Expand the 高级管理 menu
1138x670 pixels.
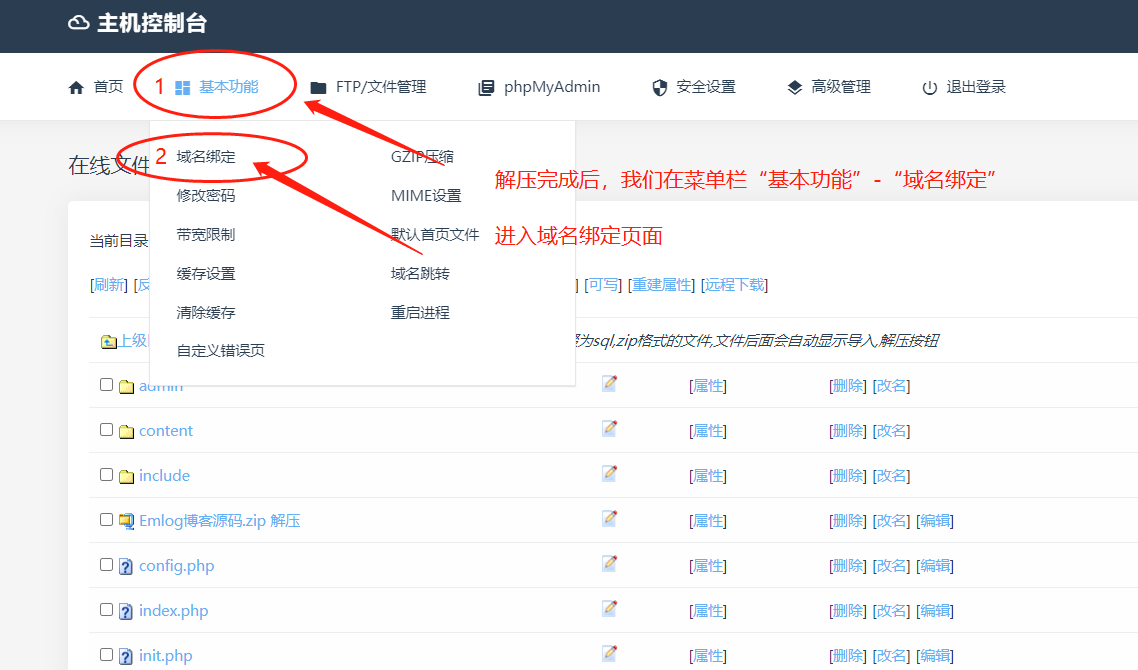(x=829, y=87)
